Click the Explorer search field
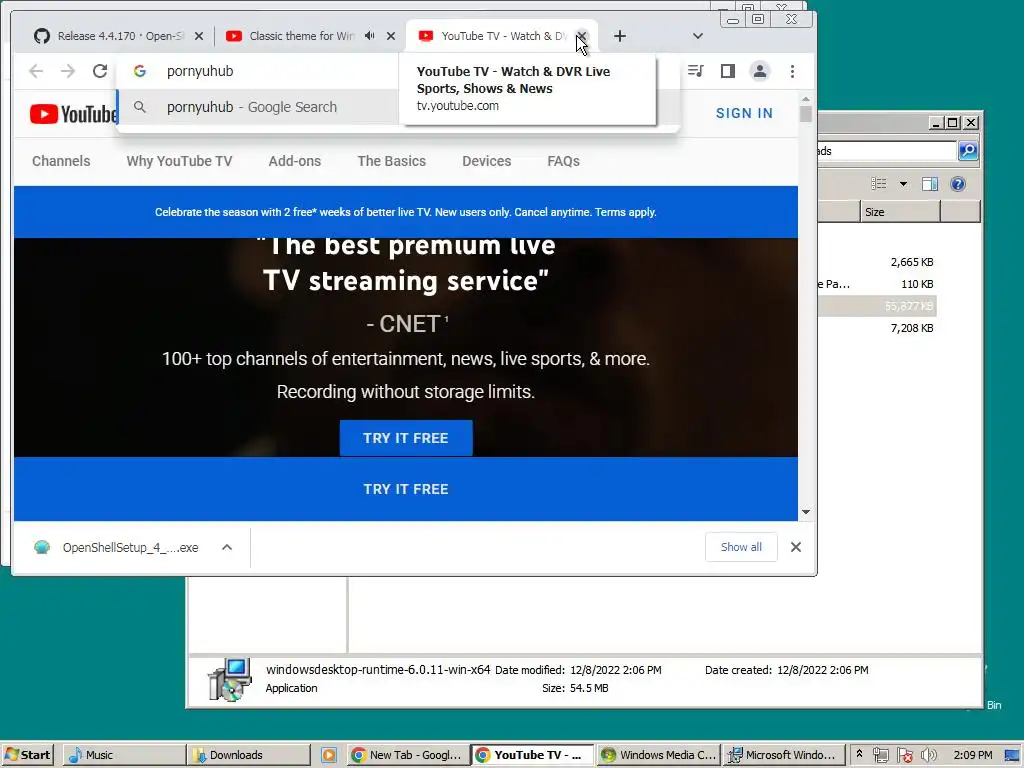 point(886,151)
